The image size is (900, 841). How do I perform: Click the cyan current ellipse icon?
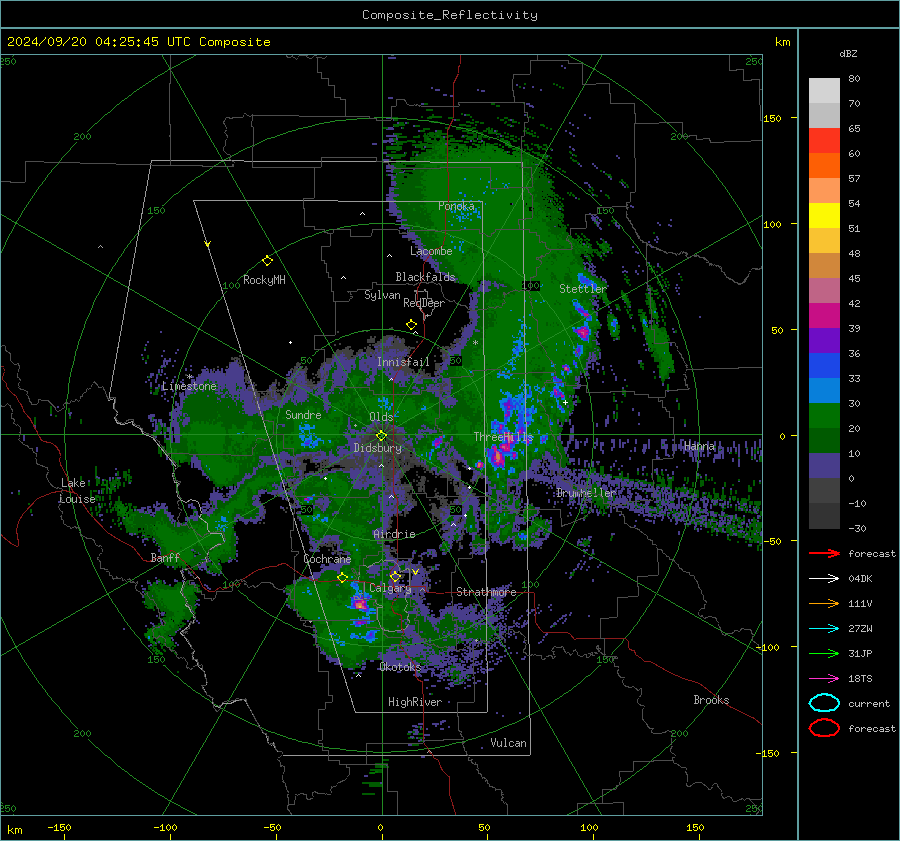coord(824,703)
